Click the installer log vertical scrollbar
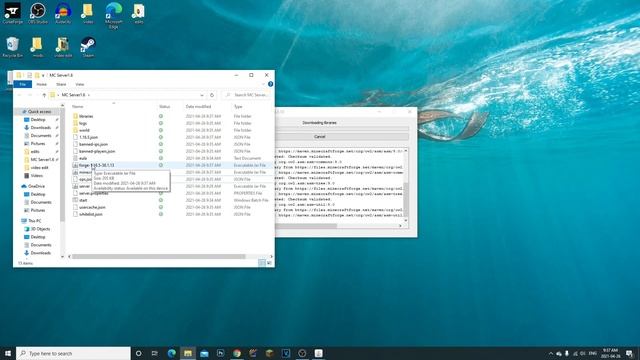Image resolution: width=640 pixels, height=360 pixels. point(405,201)
